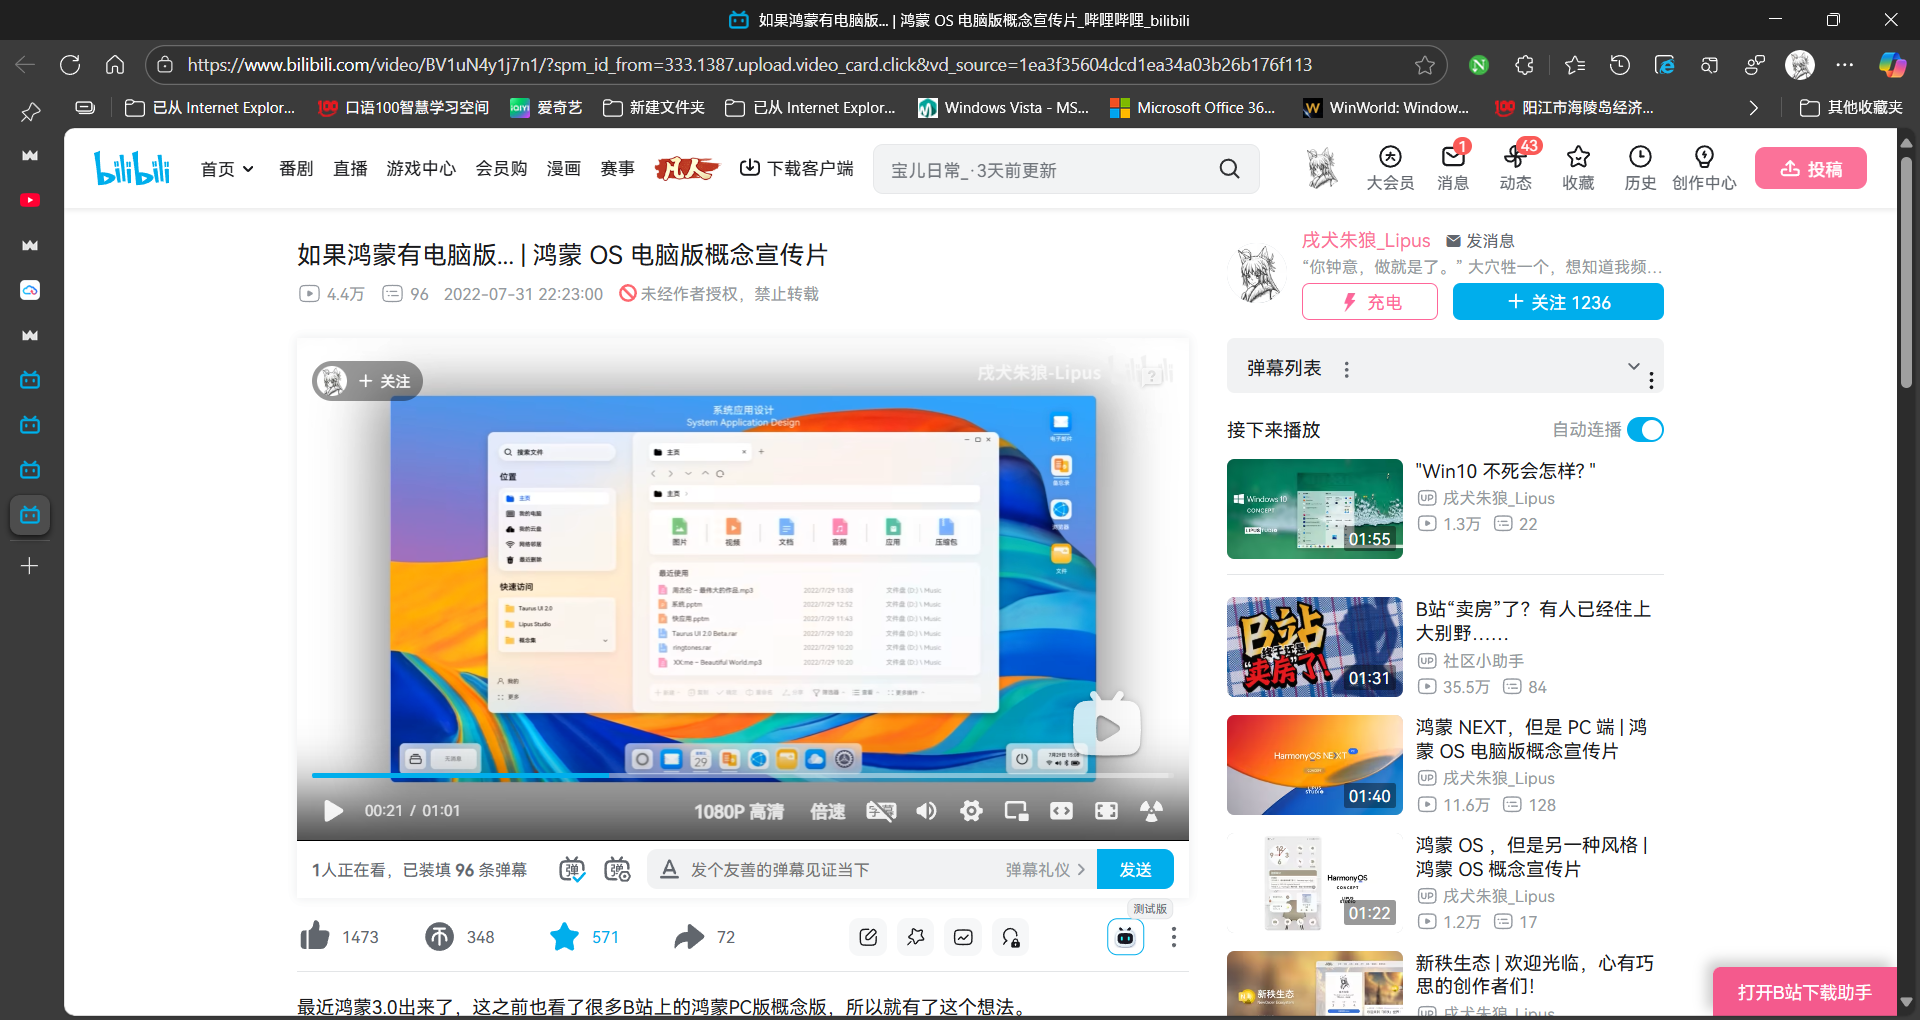Go to 直播 nav item
1920x1020 pixels.
[350, 169]
